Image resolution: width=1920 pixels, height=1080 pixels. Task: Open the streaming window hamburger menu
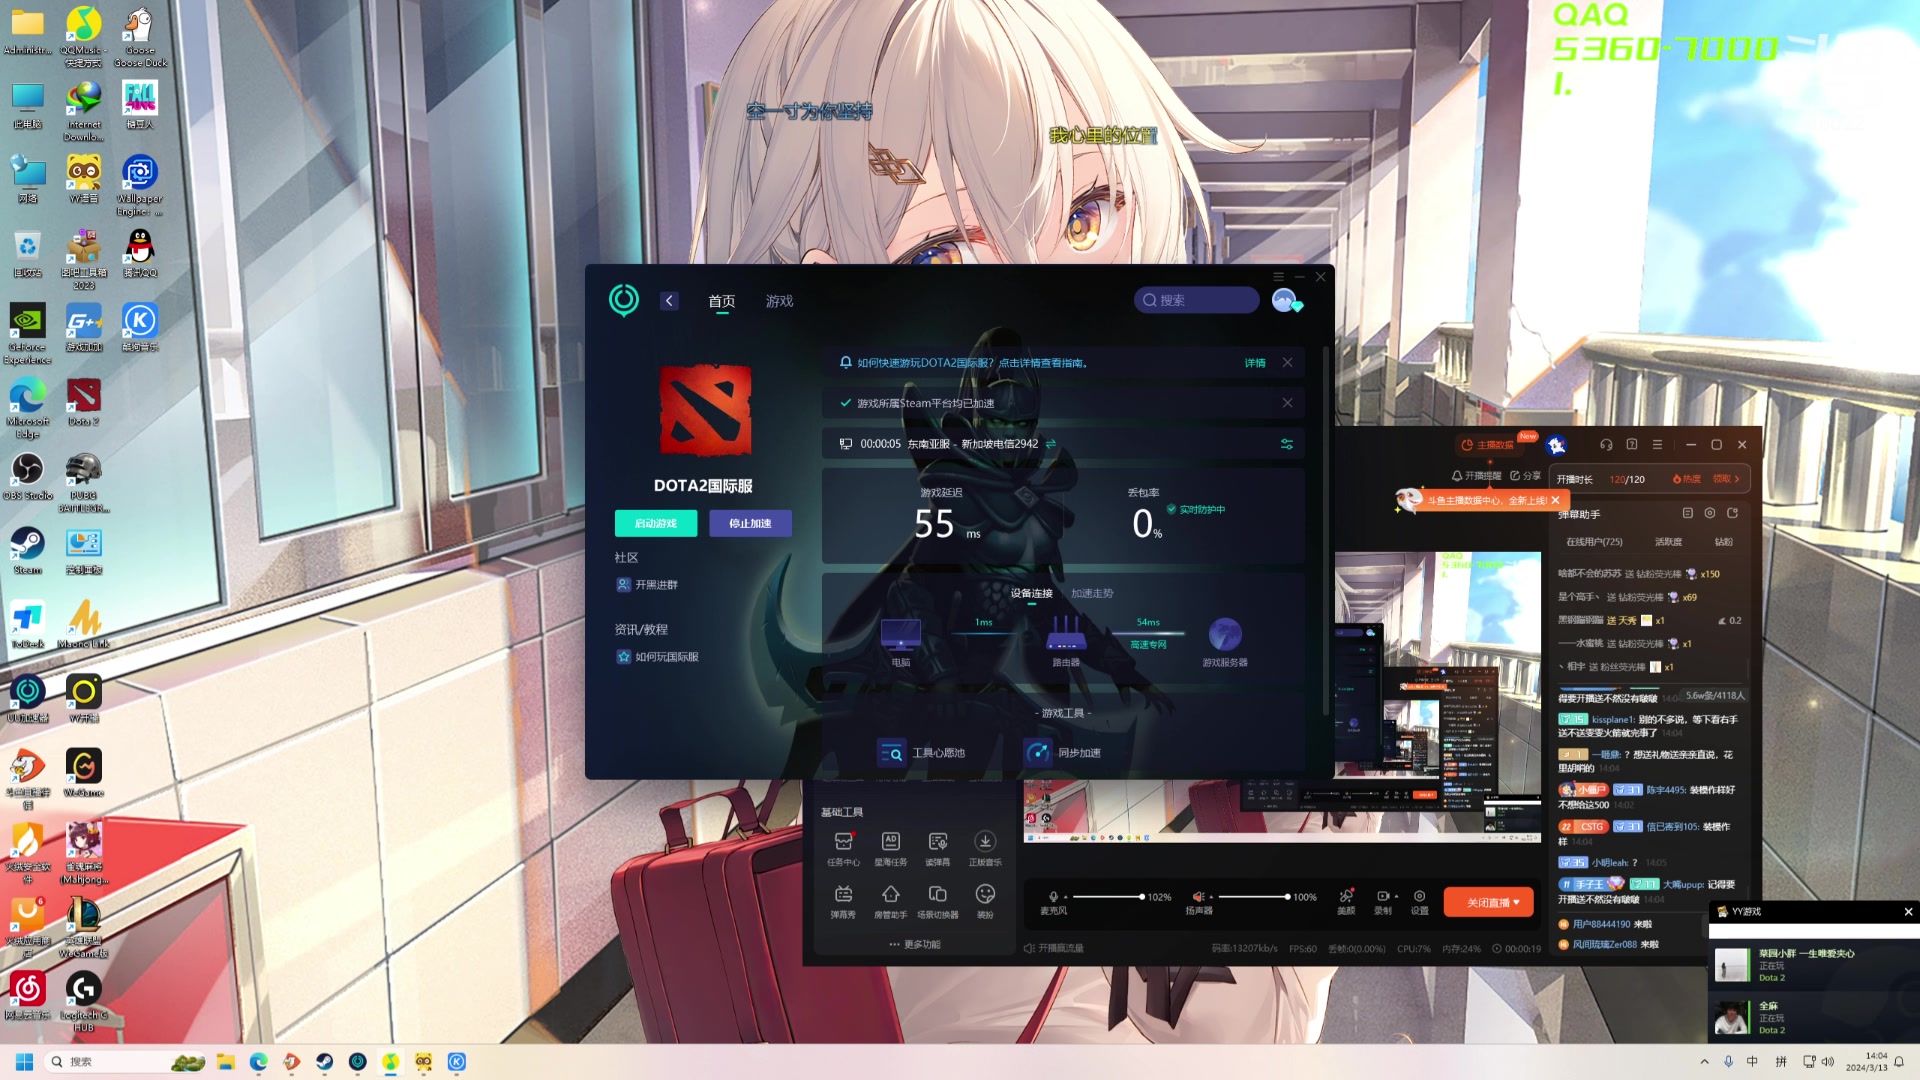[x=1657, y=445]
